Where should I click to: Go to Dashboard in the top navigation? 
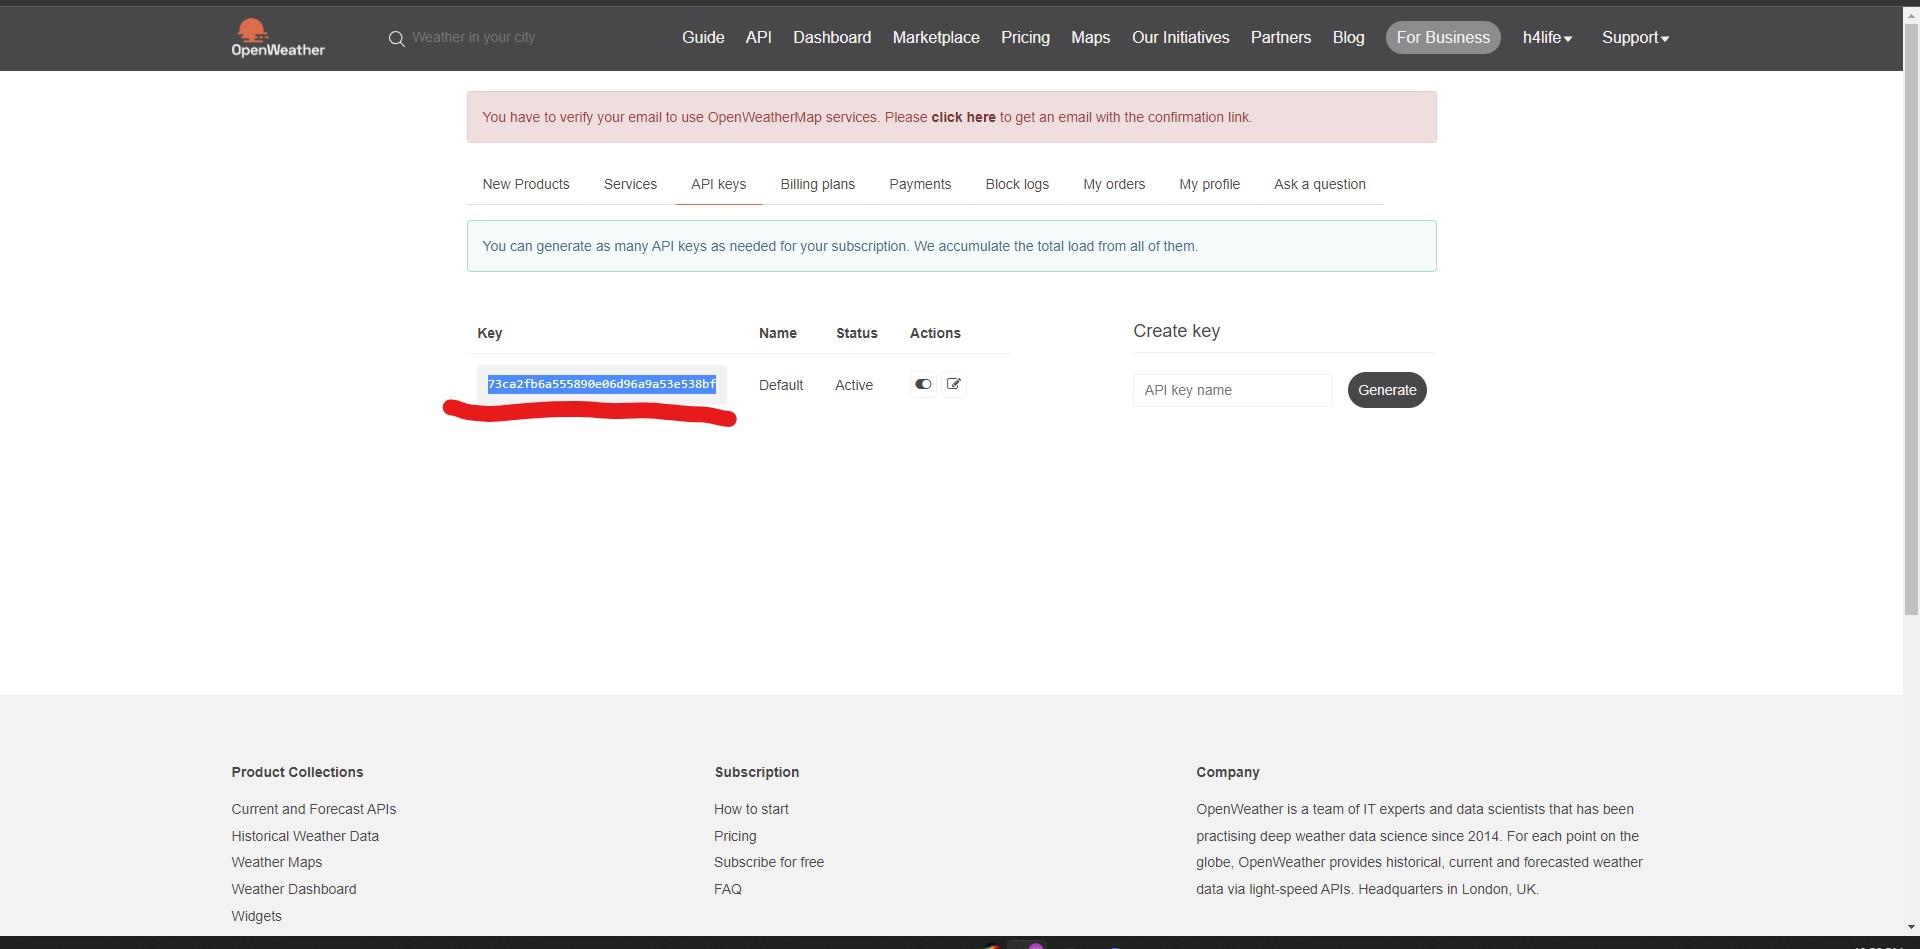click(832, 38)
